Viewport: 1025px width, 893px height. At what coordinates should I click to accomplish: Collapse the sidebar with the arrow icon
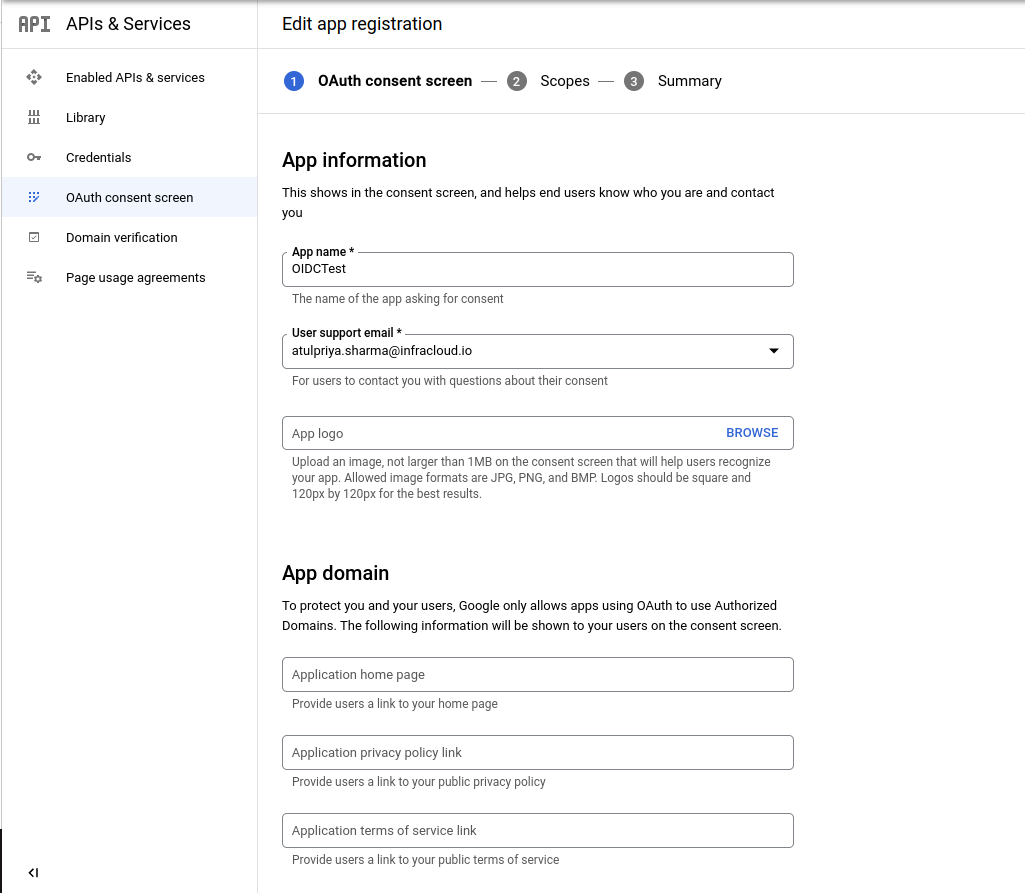click(x=33, y=873)
